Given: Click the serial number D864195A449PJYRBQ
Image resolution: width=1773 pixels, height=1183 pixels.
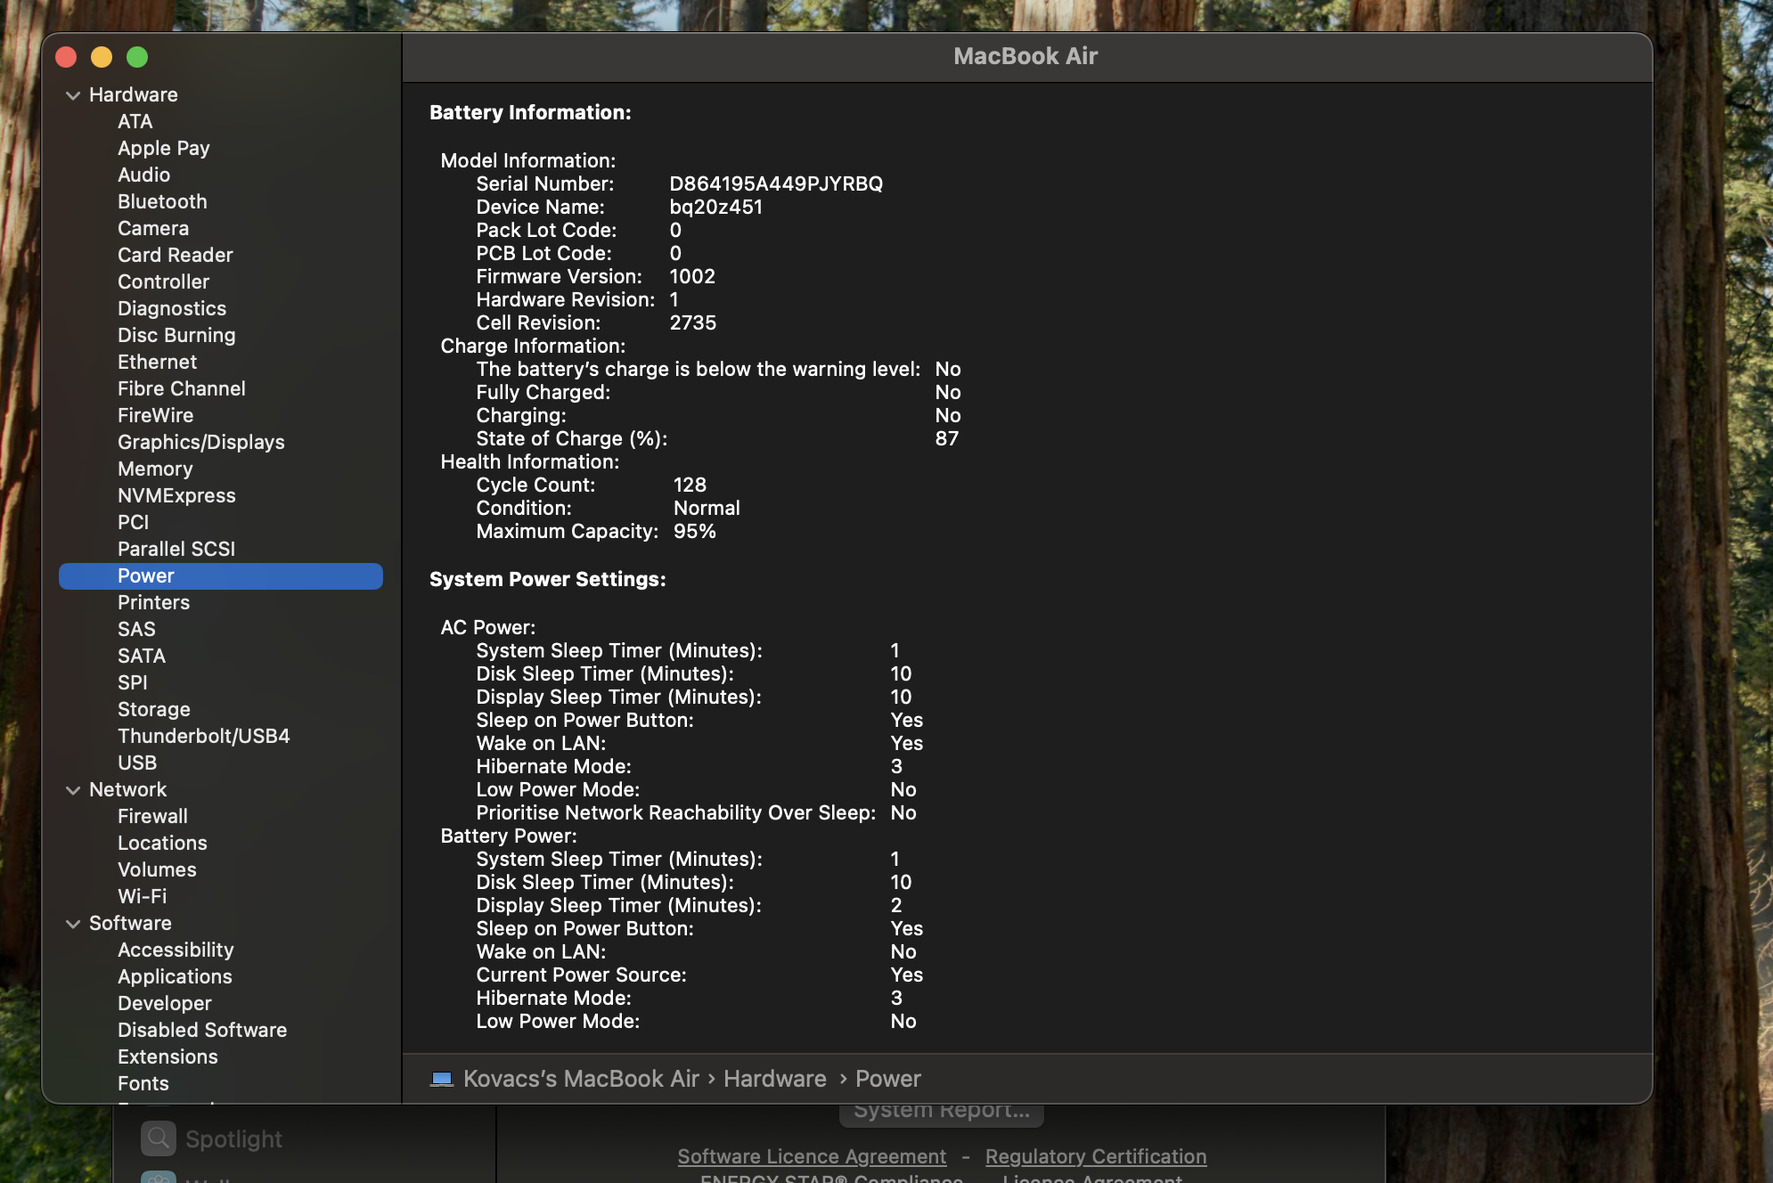Looking at the screenshot, I should point(776,184).
